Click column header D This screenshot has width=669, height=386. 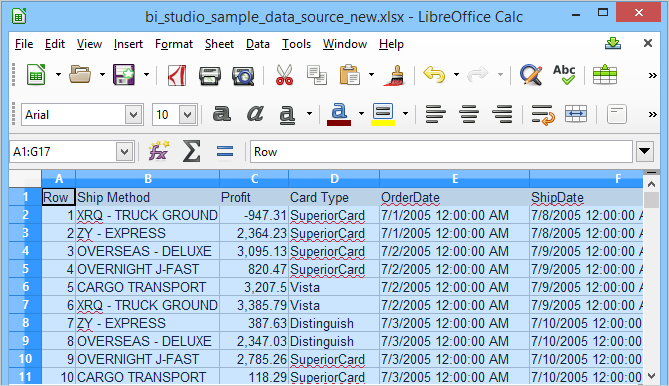[334, 179]
